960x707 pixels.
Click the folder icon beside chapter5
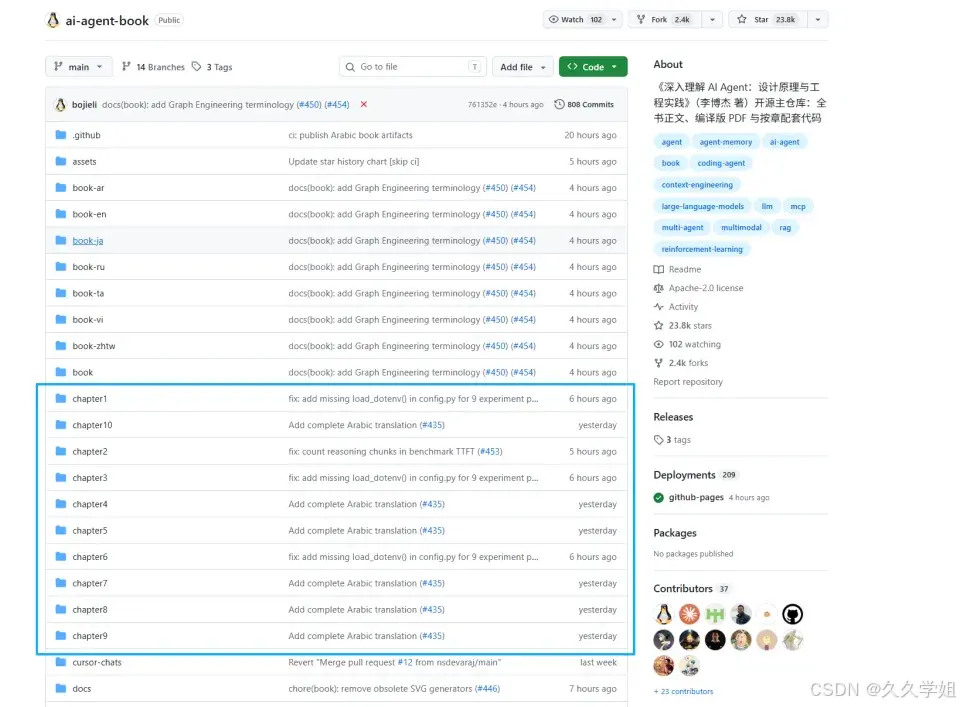(61, 530)
